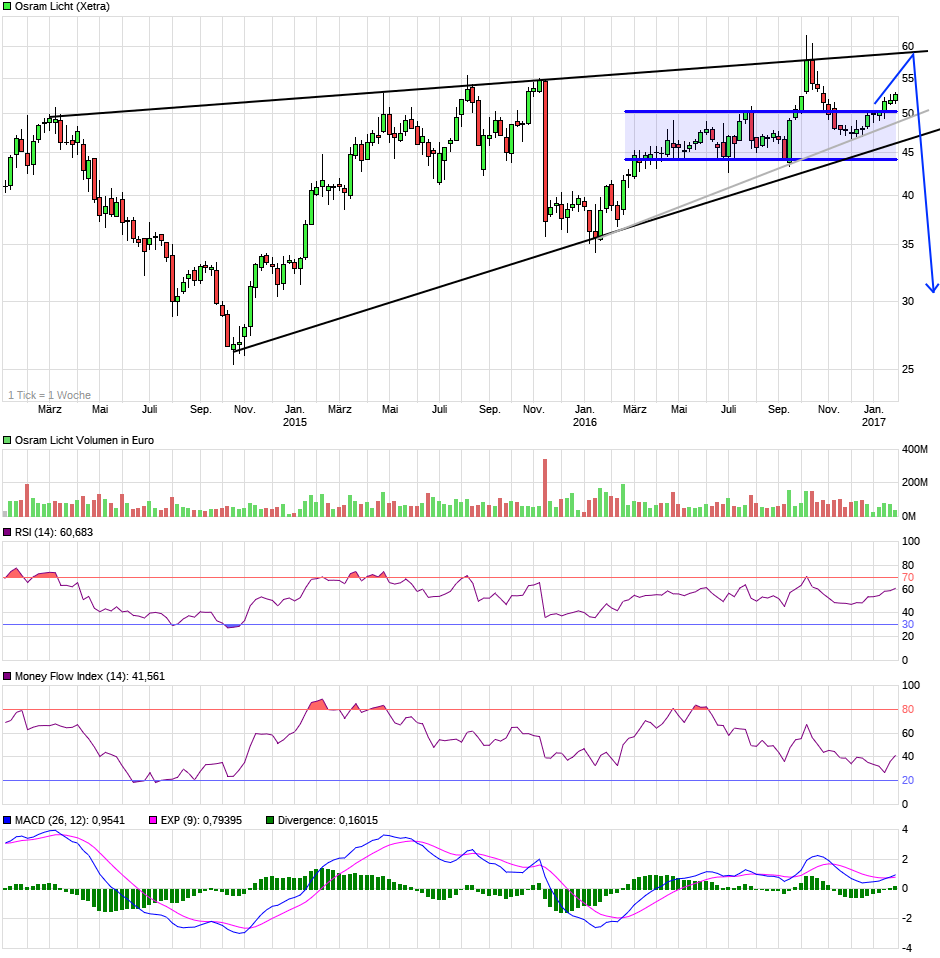
Task: Click the 25 price axis label
Action: pos(908,369)
